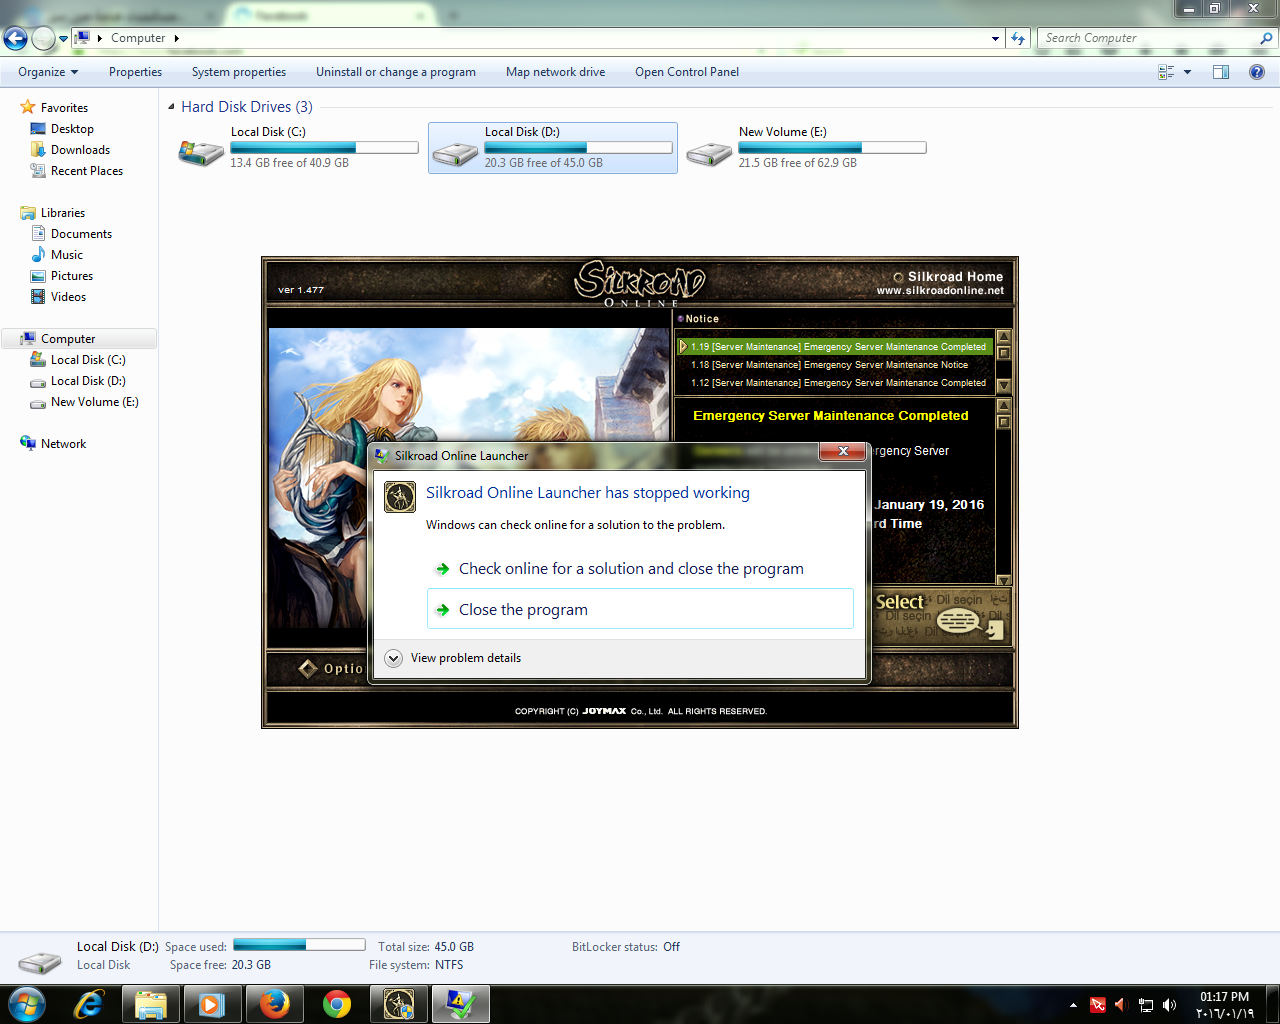Click Map network drive
The image size is (1280, 1024).
[555, 72]
